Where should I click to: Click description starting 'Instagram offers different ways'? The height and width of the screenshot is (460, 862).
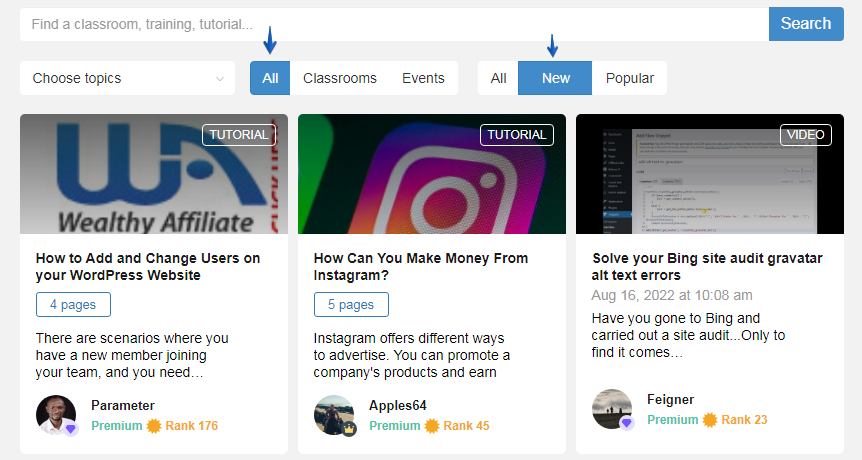(x=412, y=355)
